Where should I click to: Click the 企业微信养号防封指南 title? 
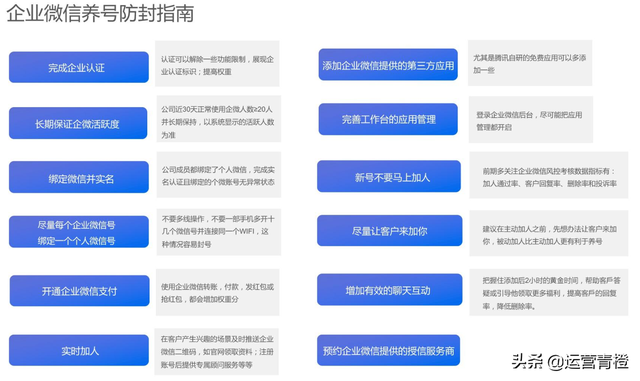[100, 13]
